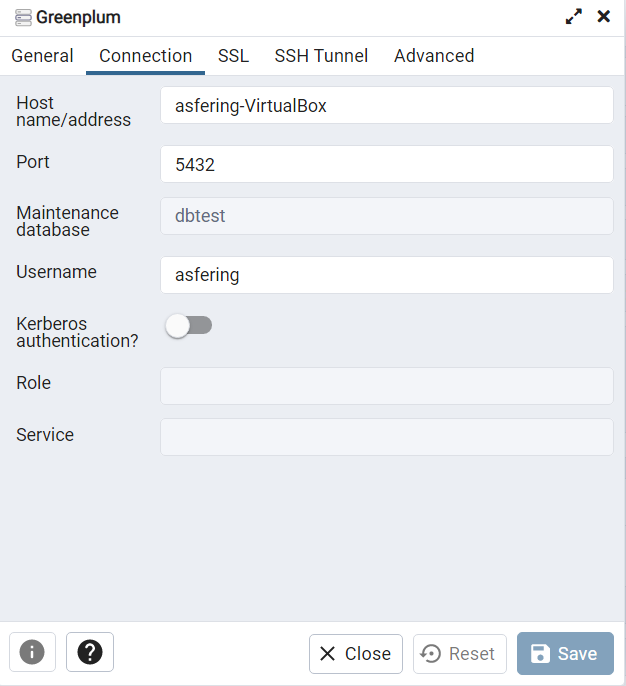Click the Kerberos authentication? label

[77, 332]
